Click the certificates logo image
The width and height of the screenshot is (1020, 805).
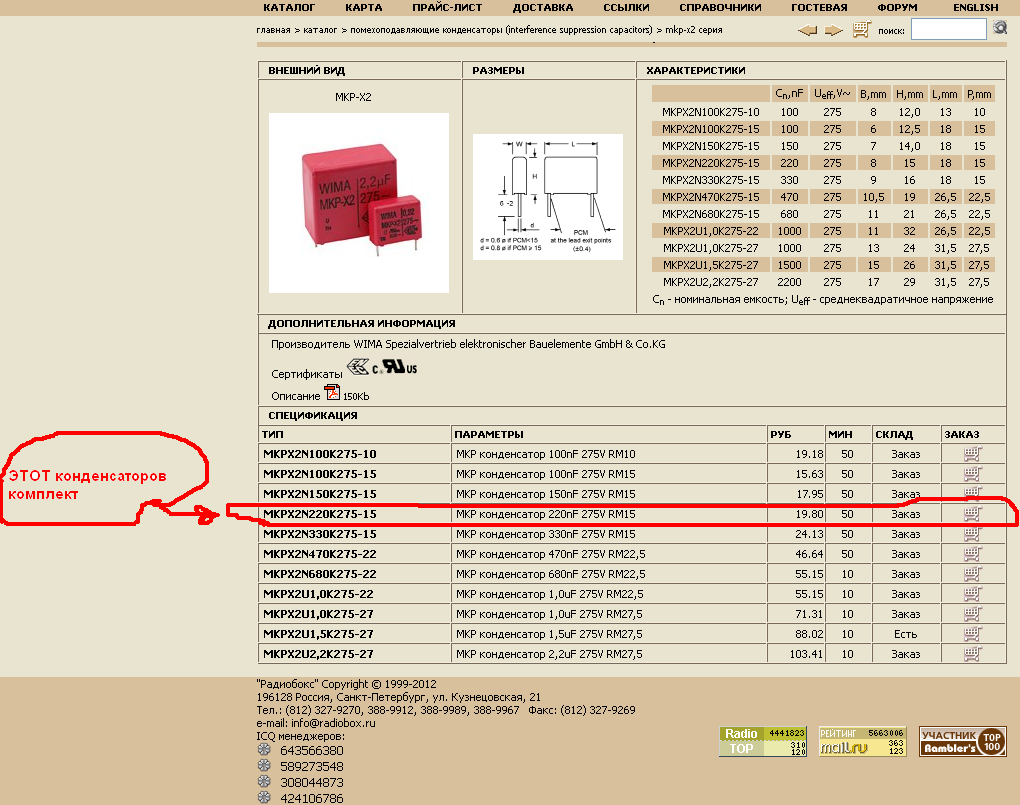tap(382, 367)
